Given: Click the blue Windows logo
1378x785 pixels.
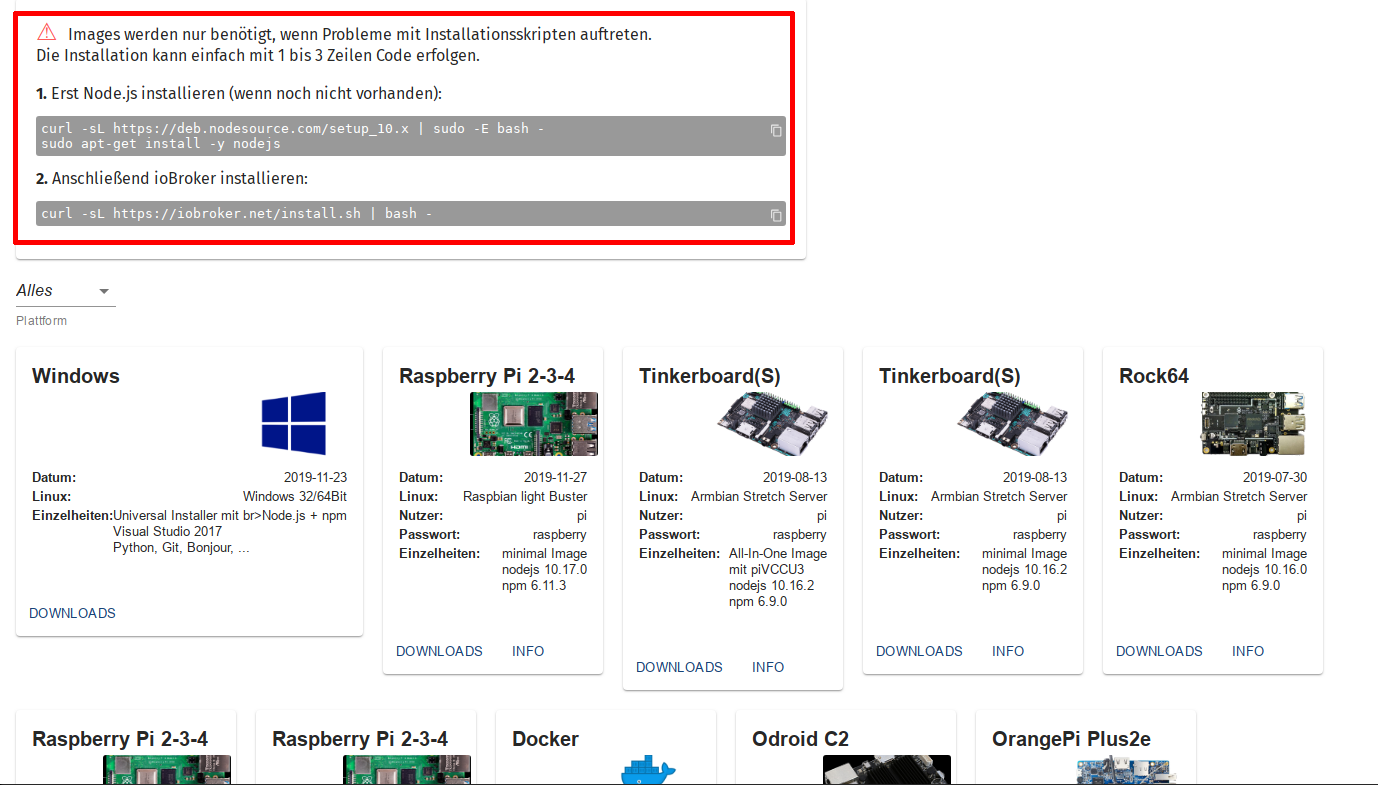Looking at the screenshot, I should tap(293, 423).
